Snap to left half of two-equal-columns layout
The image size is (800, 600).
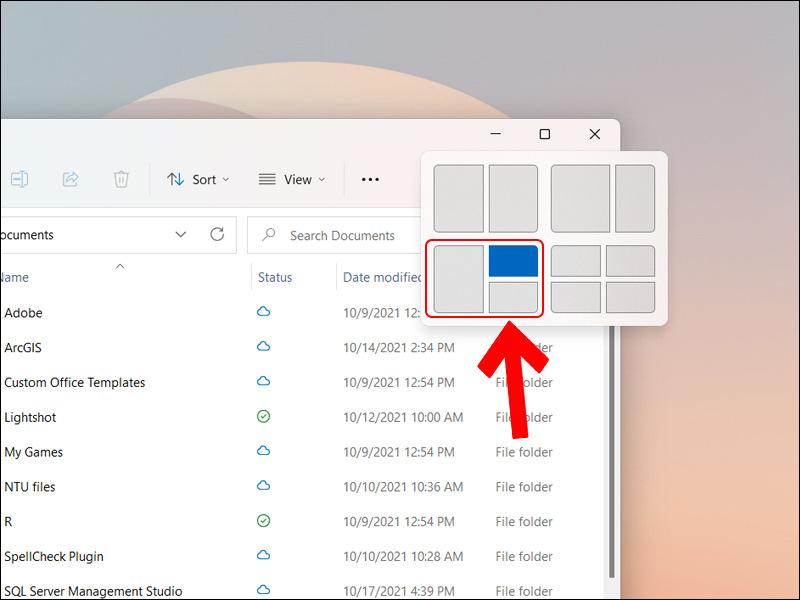click(x=459, y=198)
